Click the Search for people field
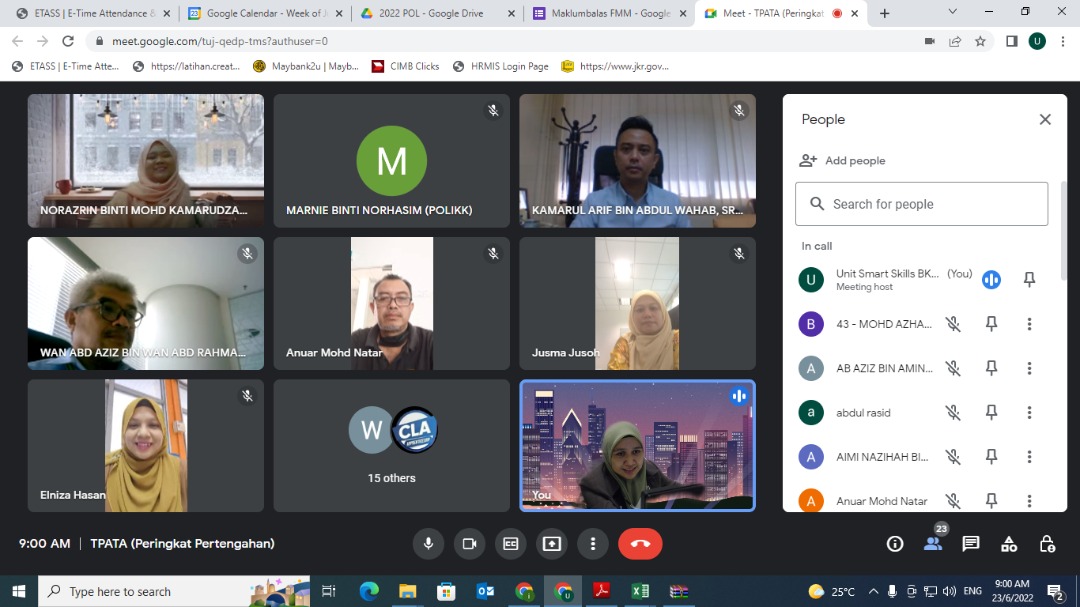The image size is (1080, 607). click(x=922, y=204)
